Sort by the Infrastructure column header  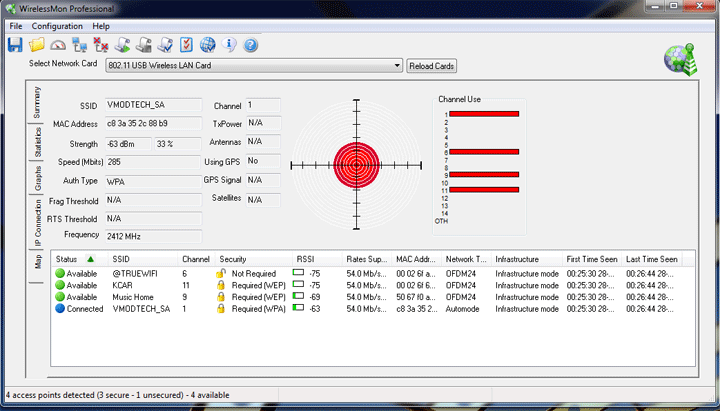tap(526, 259)
